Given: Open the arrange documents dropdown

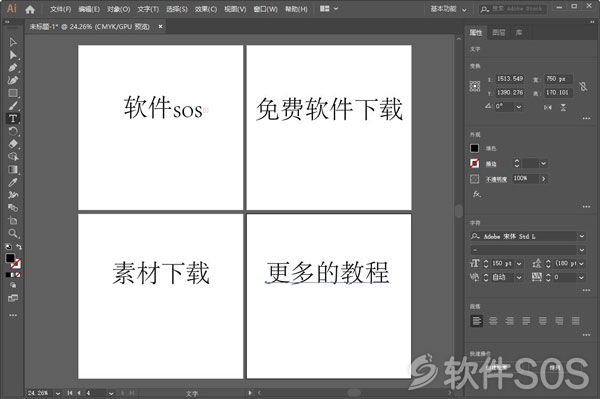Looking at the screenshot, I should tap(329, 8).
